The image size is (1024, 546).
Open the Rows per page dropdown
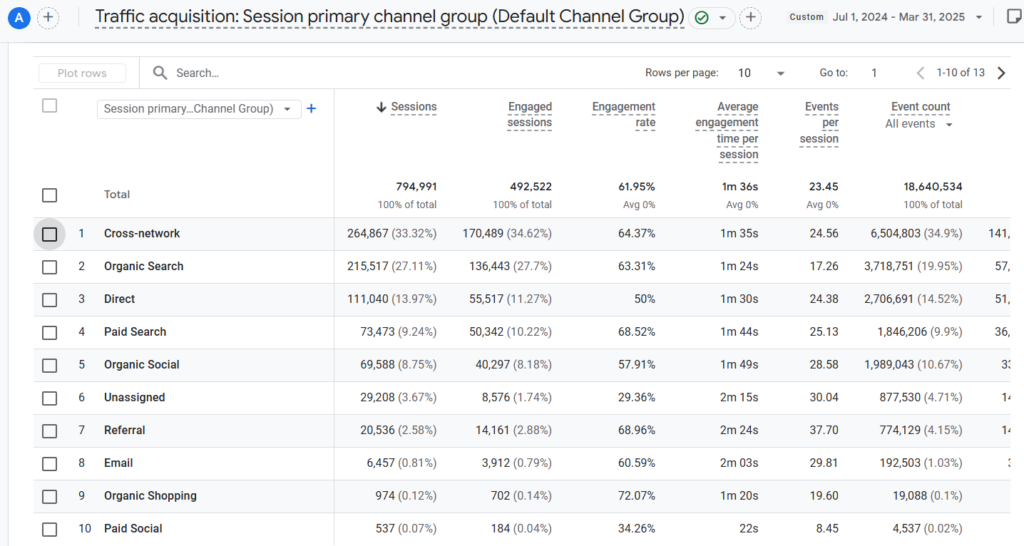(x=762, y=73)
